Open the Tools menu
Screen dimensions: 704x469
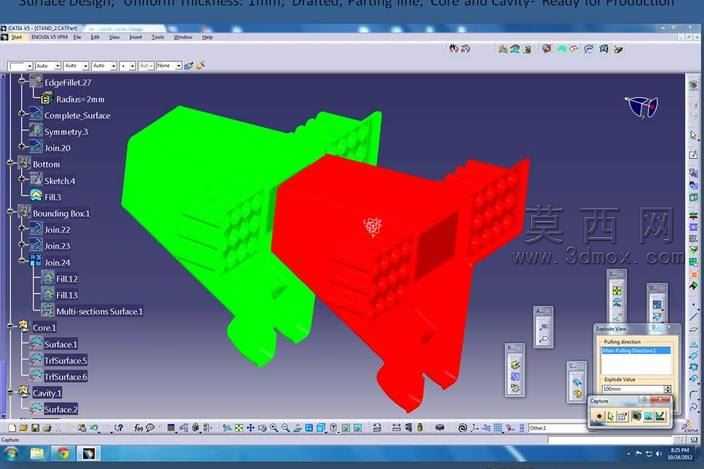(158, 37)
